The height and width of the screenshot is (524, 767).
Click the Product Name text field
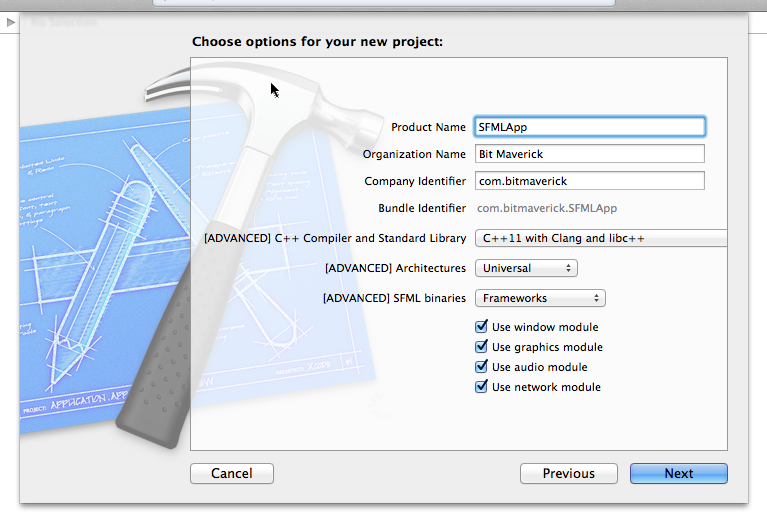point(589,127)
